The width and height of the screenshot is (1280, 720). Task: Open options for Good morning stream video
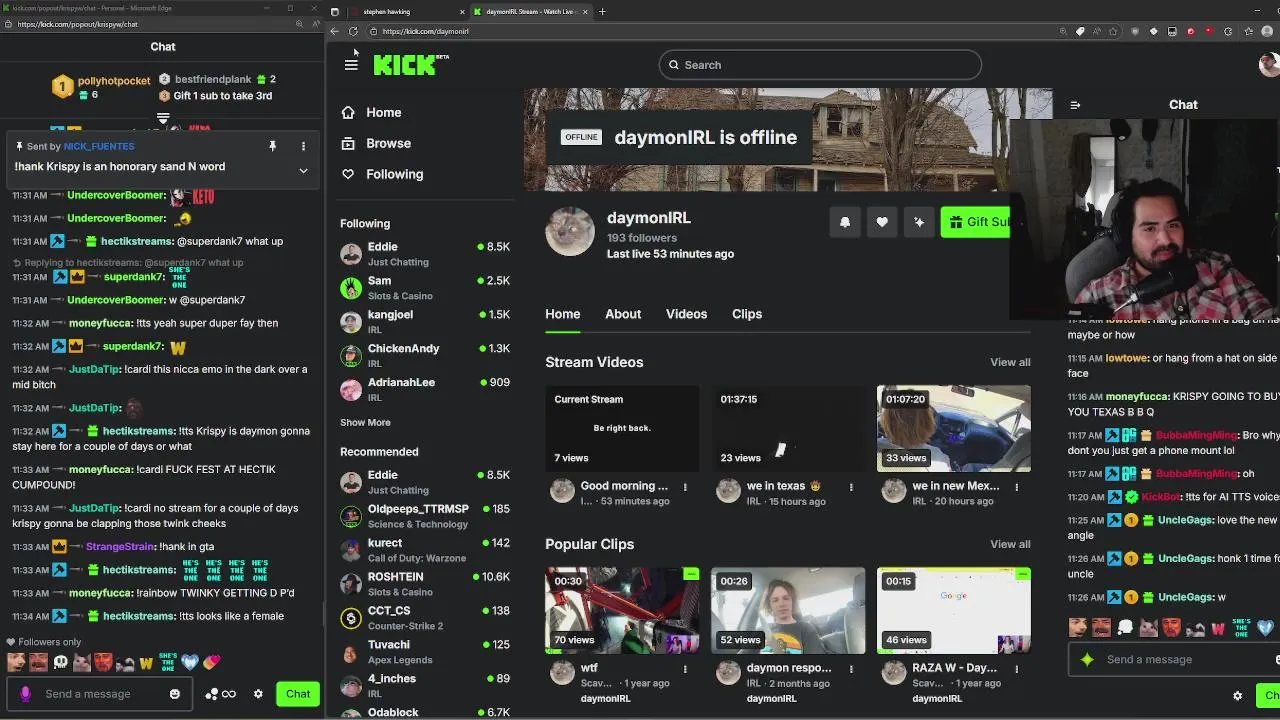click(685, 487)
